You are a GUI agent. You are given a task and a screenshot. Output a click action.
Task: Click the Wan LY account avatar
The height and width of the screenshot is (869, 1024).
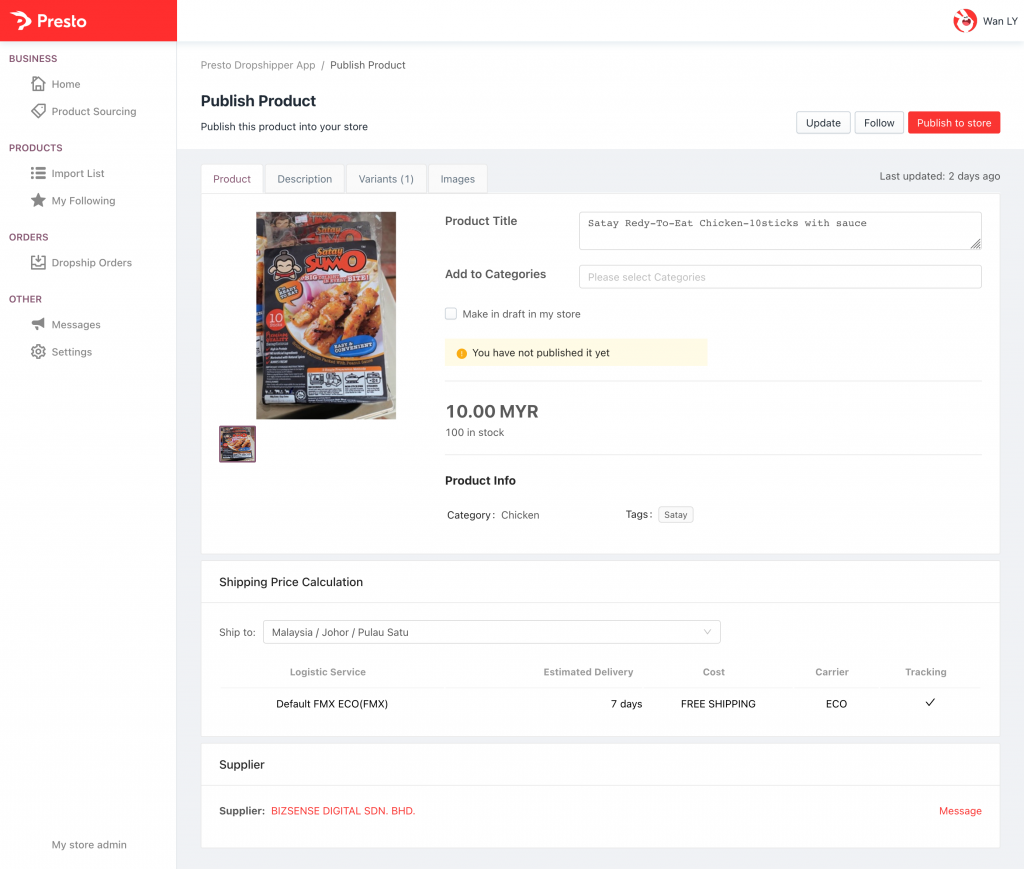[964, 20]
